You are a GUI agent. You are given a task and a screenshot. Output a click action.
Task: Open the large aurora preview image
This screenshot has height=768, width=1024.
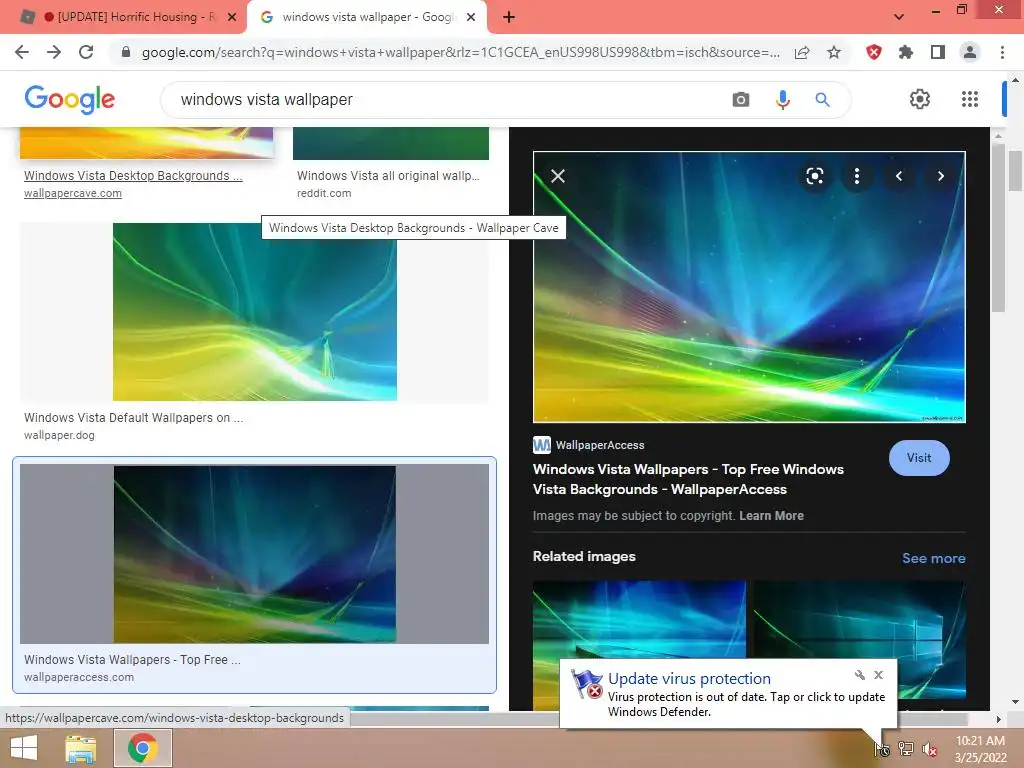click(x=749, y=287)
